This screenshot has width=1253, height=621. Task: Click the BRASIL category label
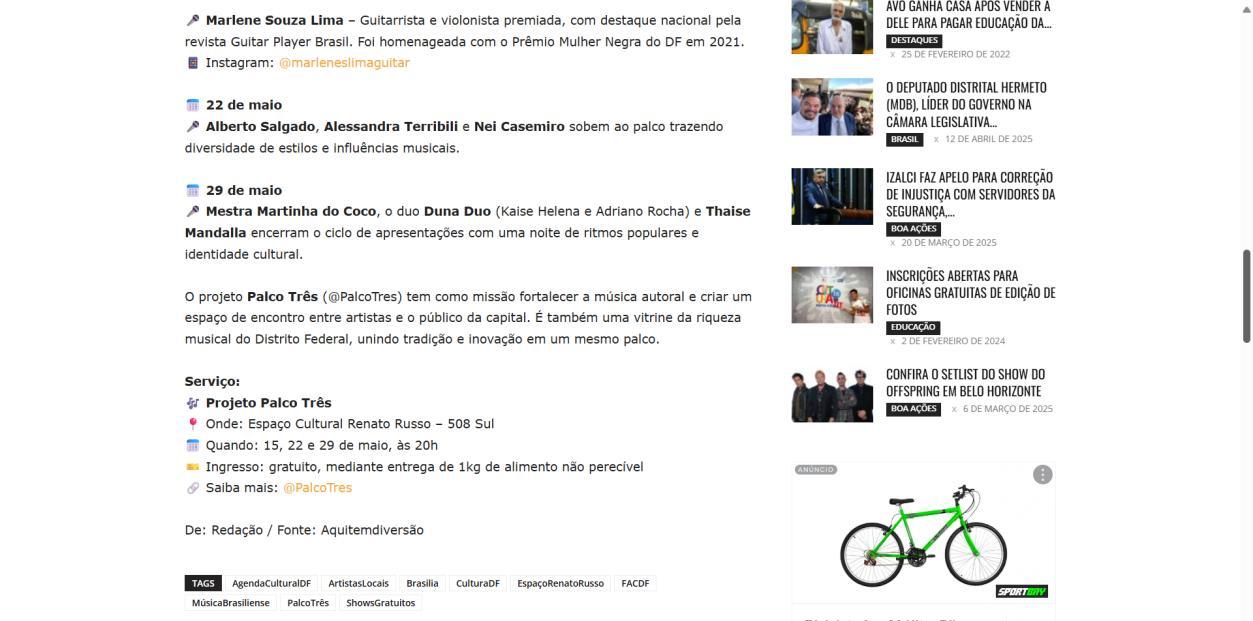905,140
